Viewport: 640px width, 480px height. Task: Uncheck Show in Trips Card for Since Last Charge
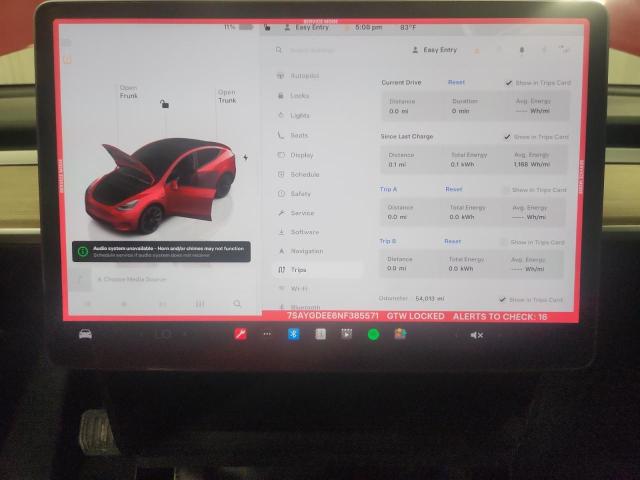point(507,137)
